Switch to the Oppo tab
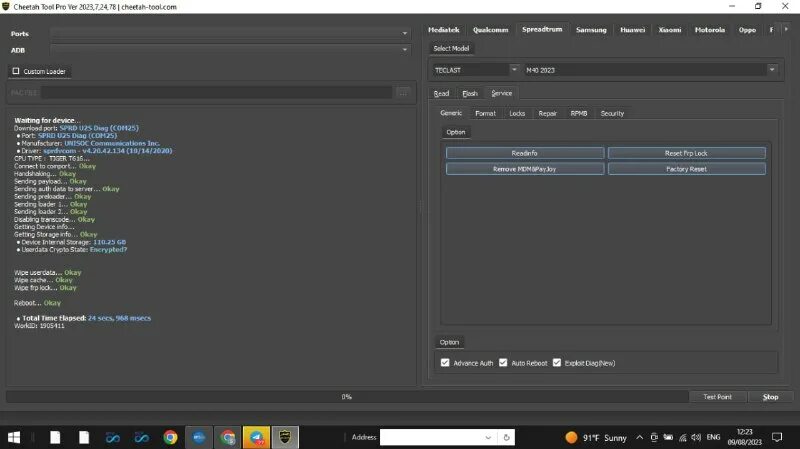The height and width of the screenshot is (449, 800). (747, 30)
